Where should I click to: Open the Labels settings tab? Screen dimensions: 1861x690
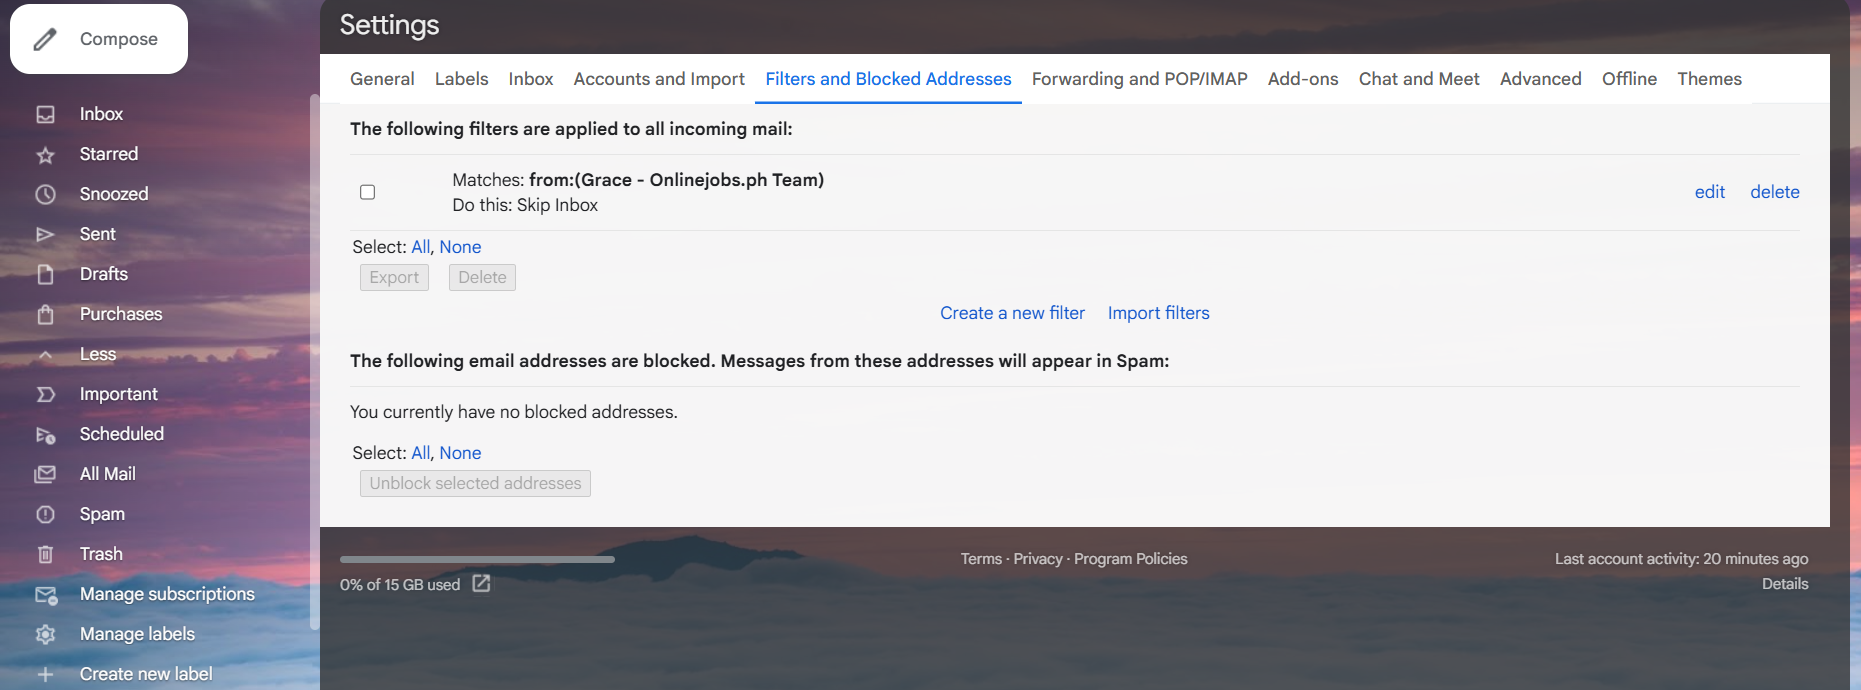(x=462, y=79)
